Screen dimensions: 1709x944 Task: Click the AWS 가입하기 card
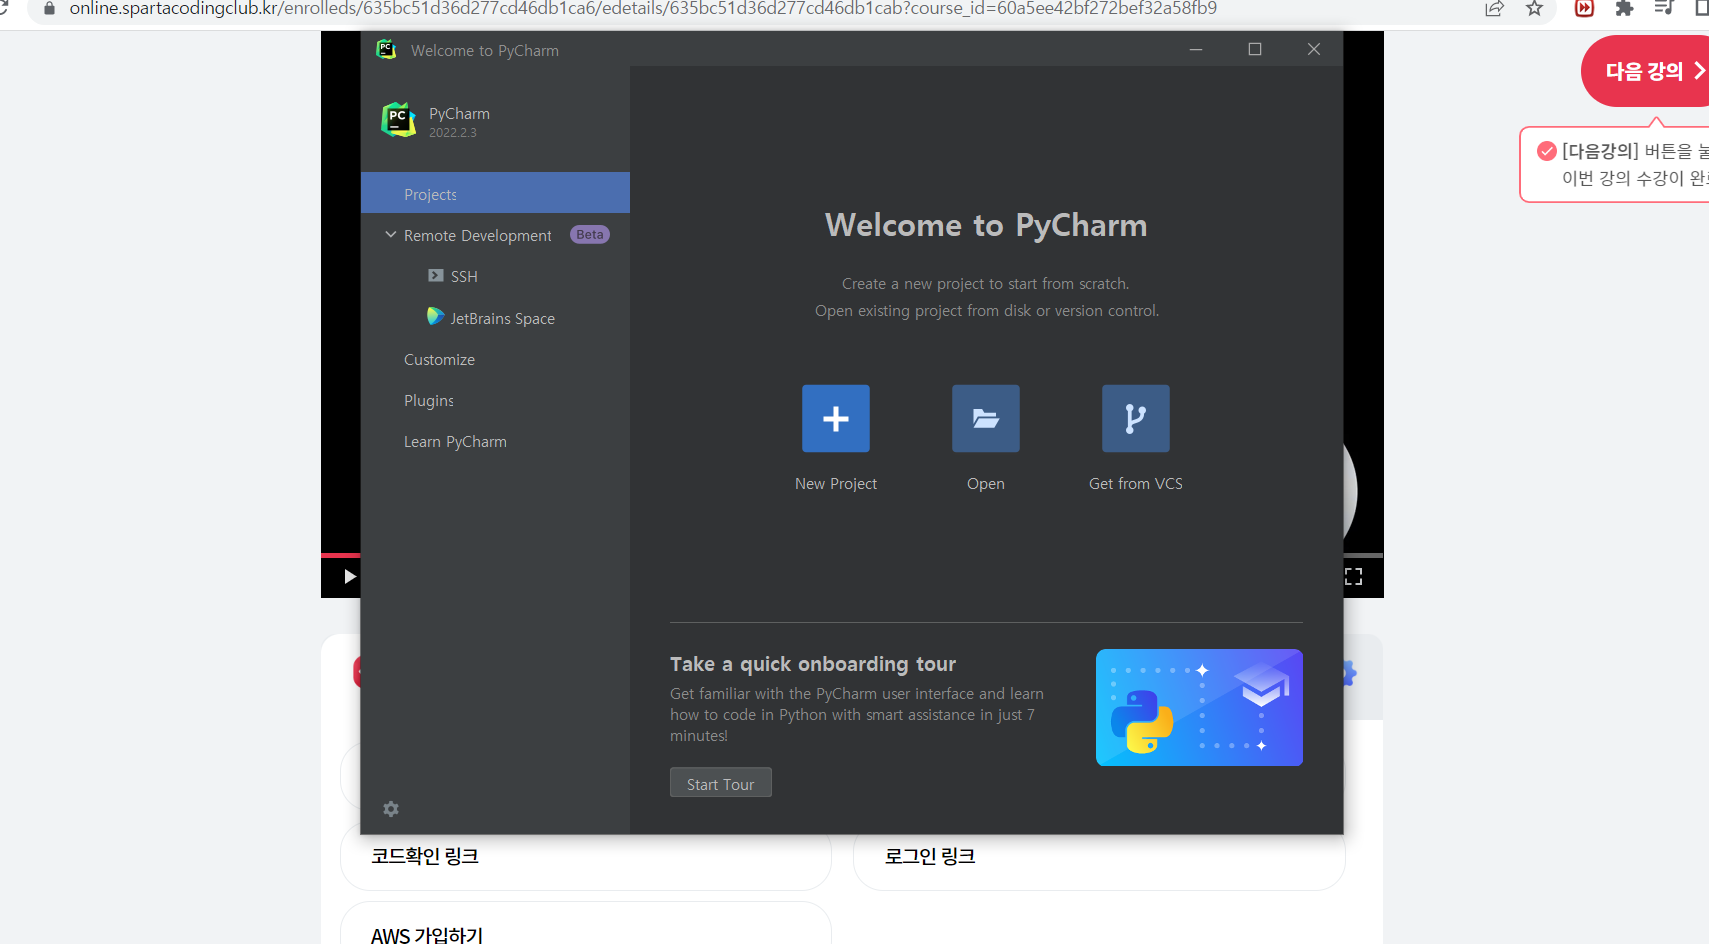pos(586,924)
